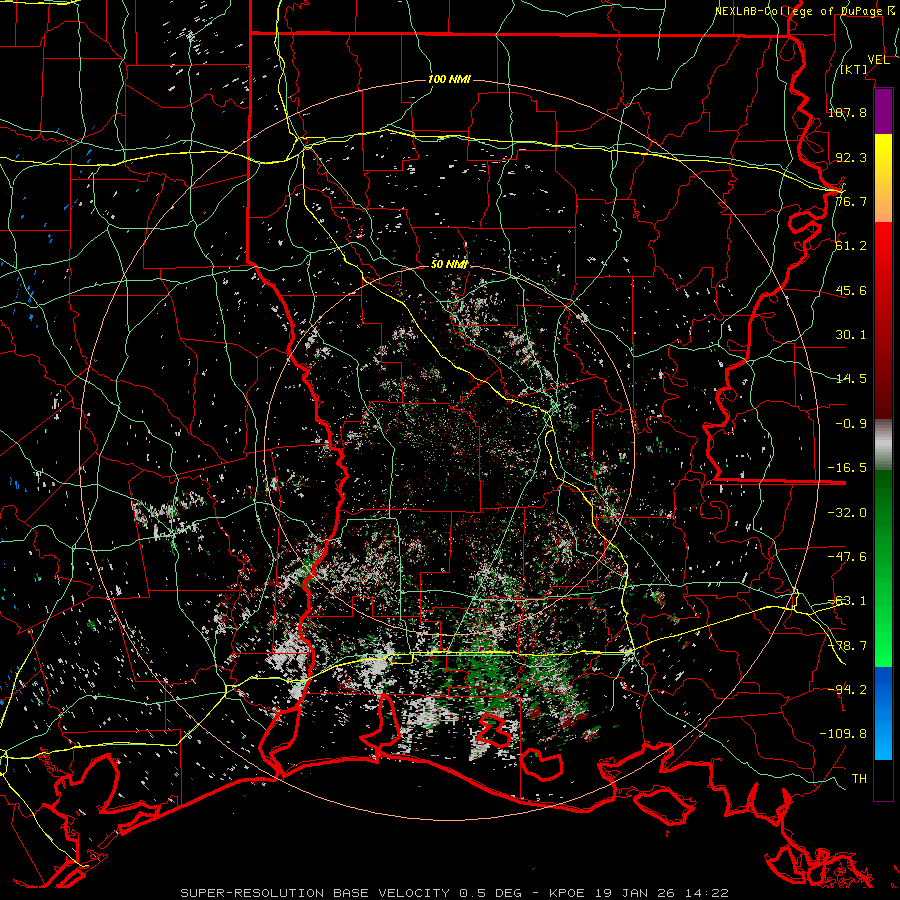Pick the purple segment of the velocity color bar
The height and width of the screenshot is (900, 900).
click(883, 111)
